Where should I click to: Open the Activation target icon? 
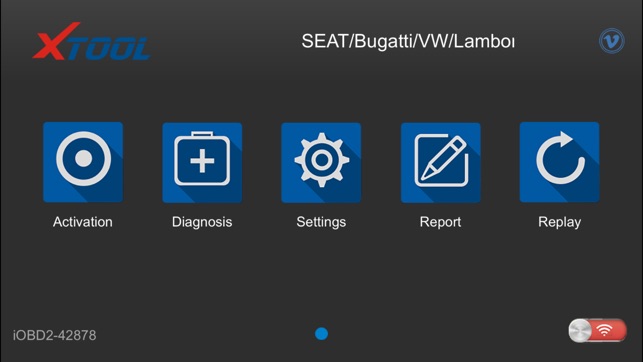pos(83,162)
